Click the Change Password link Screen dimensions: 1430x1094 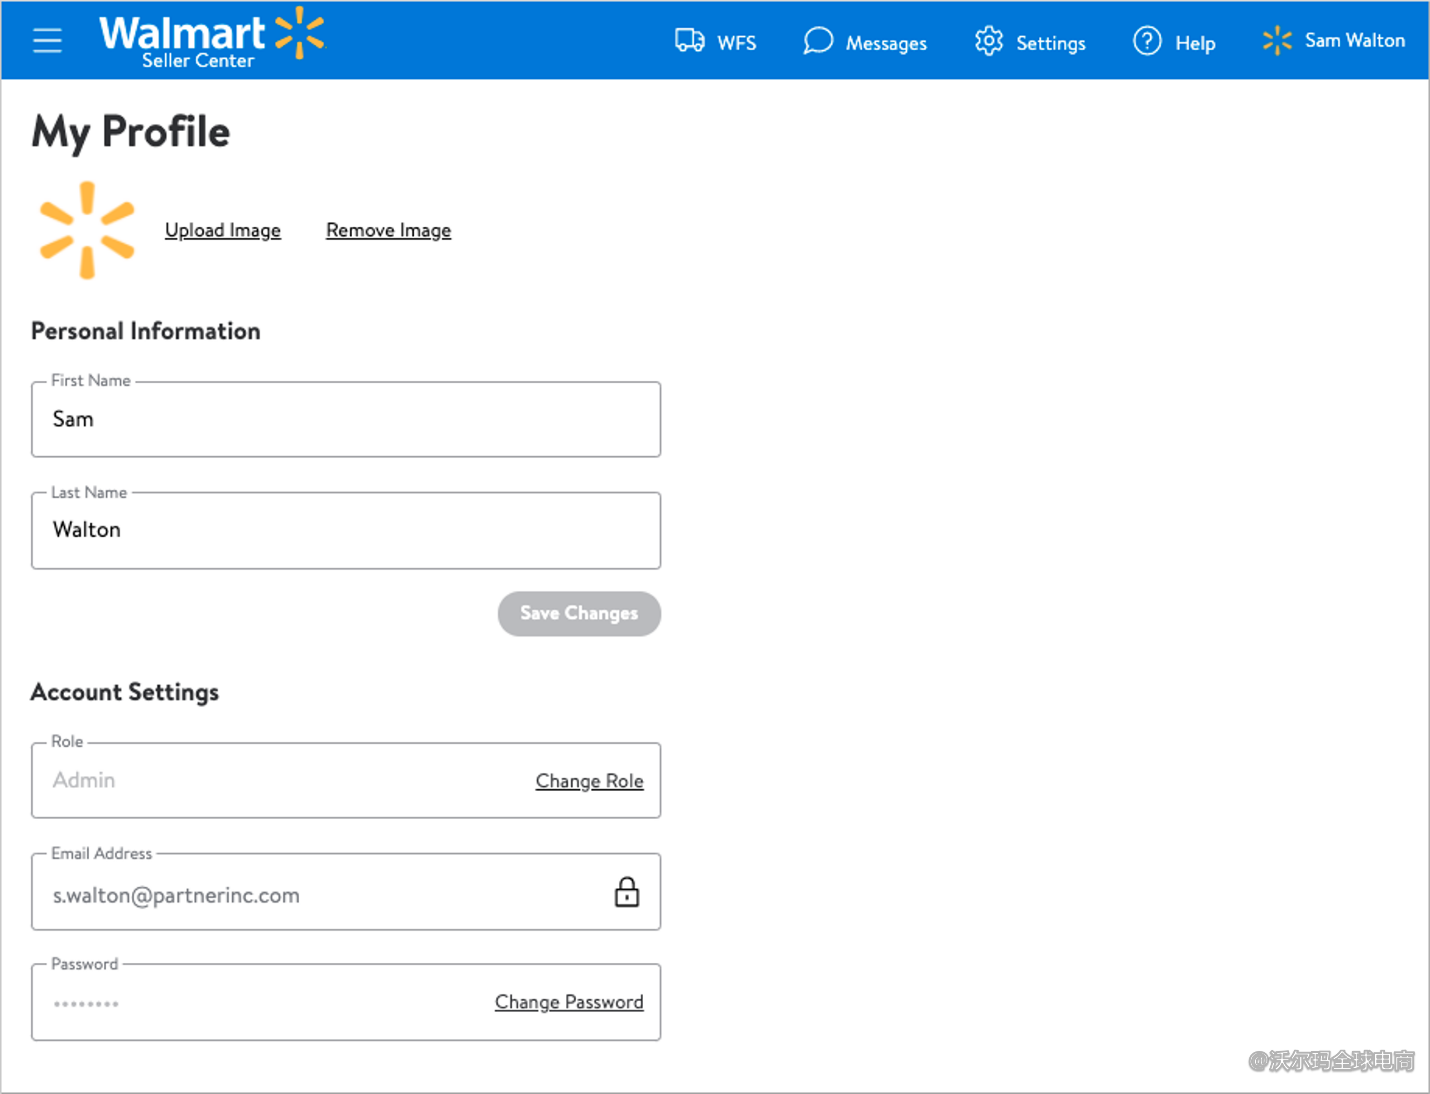(x=569, y=1002)
